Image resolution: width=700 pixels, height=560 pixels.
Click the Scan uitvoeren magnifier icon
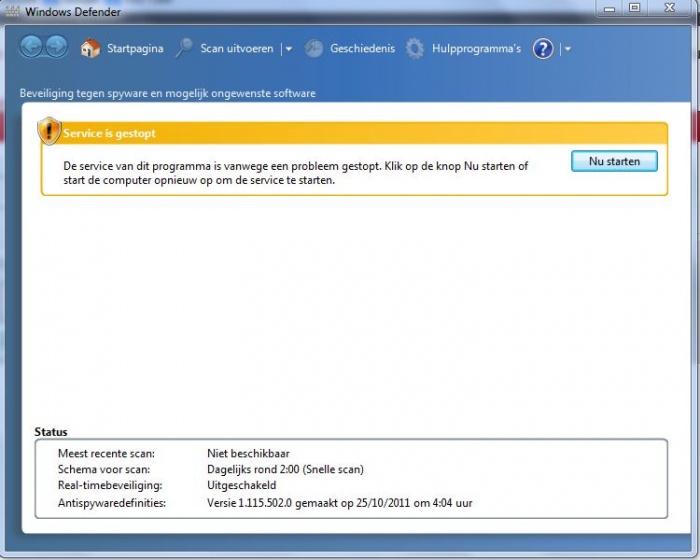(x=184, y=48)
